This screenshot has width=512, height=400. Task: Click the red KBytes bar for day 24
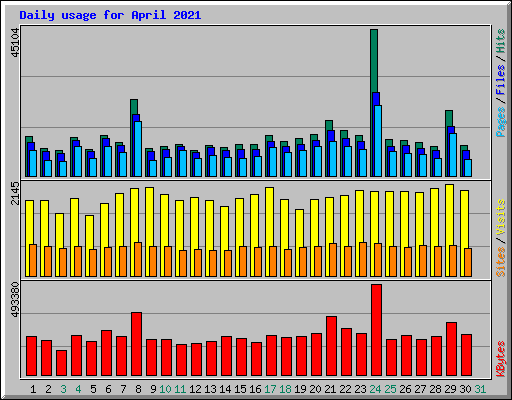[377, 330]
